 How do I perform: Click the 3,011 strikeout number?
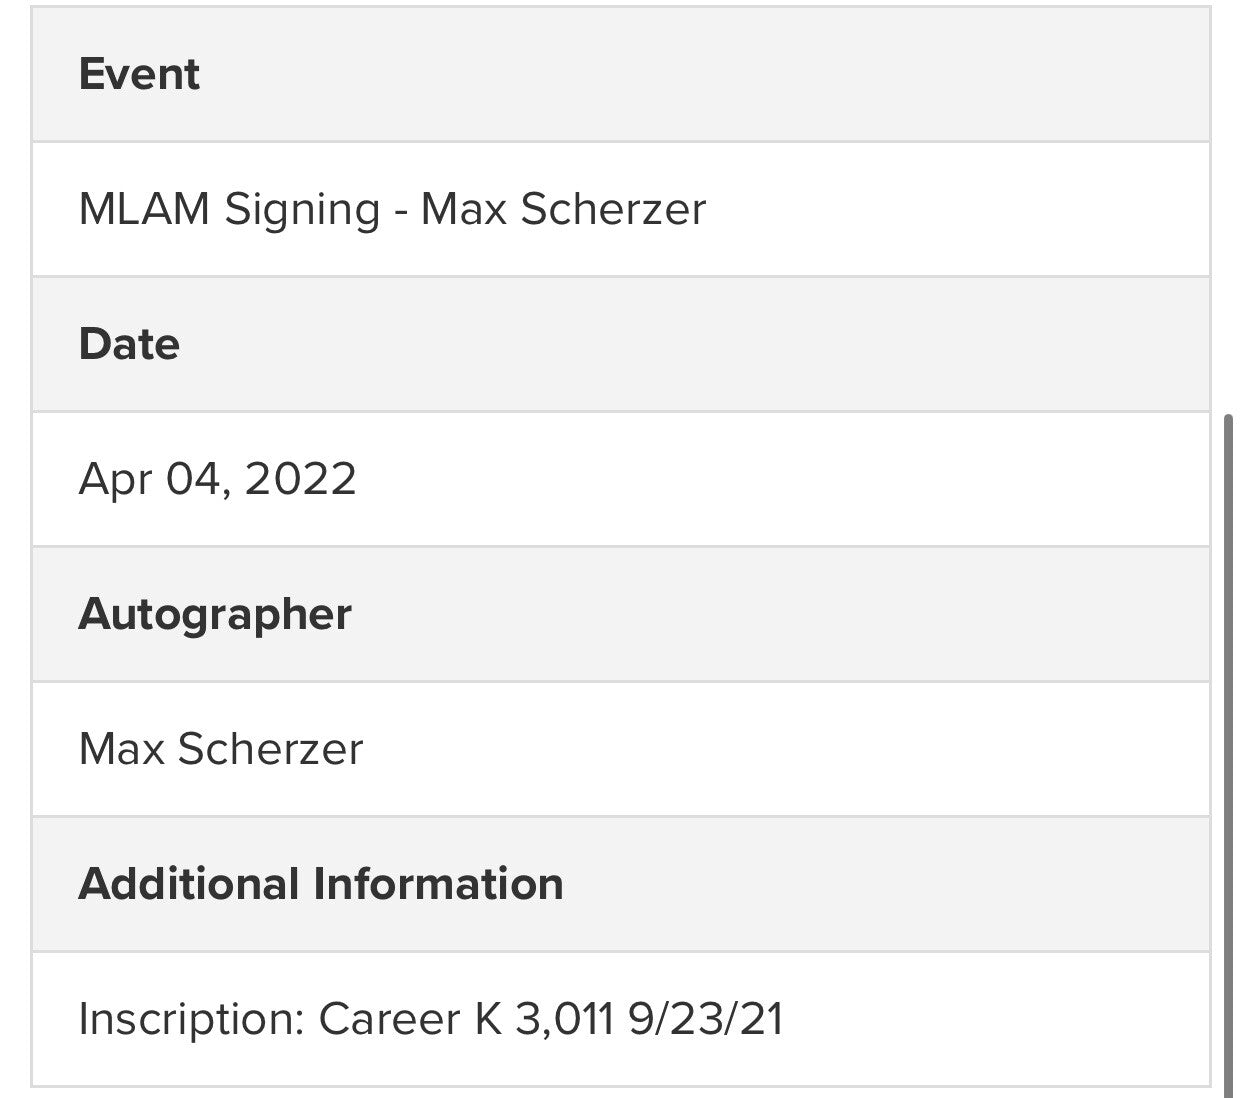(563, 1019)
